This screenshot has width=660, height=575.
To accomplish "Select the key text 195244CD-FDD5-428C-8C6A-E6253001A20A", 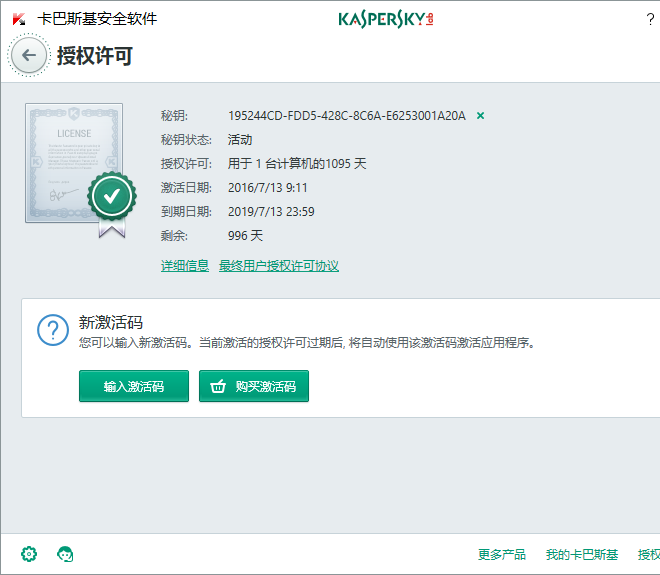I will (x=347, y=116).
